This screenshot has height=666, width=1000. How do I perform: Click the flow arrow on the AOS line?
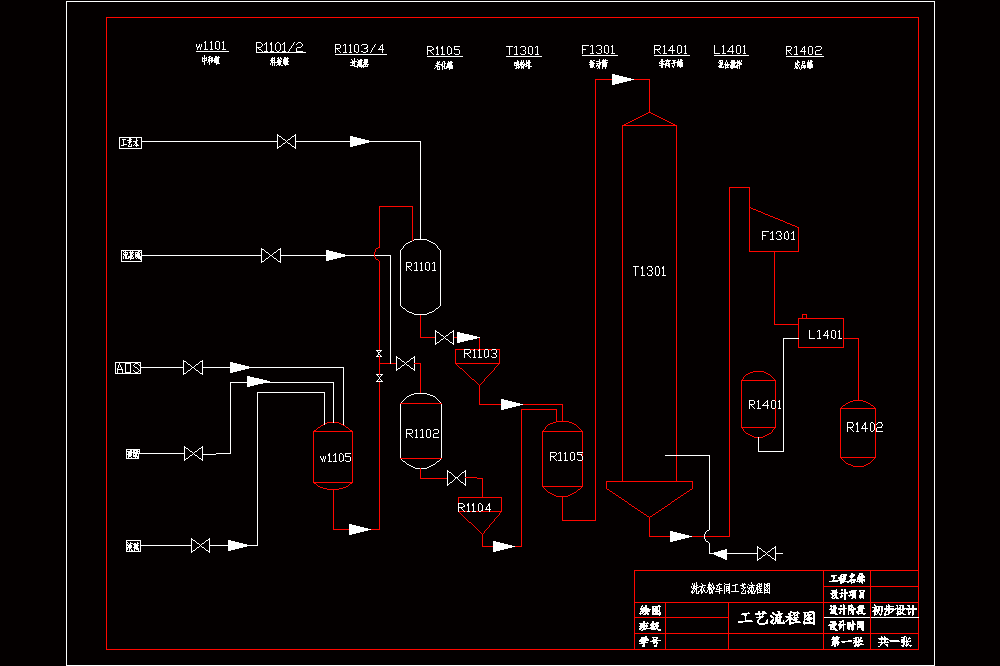pos(240,367)
